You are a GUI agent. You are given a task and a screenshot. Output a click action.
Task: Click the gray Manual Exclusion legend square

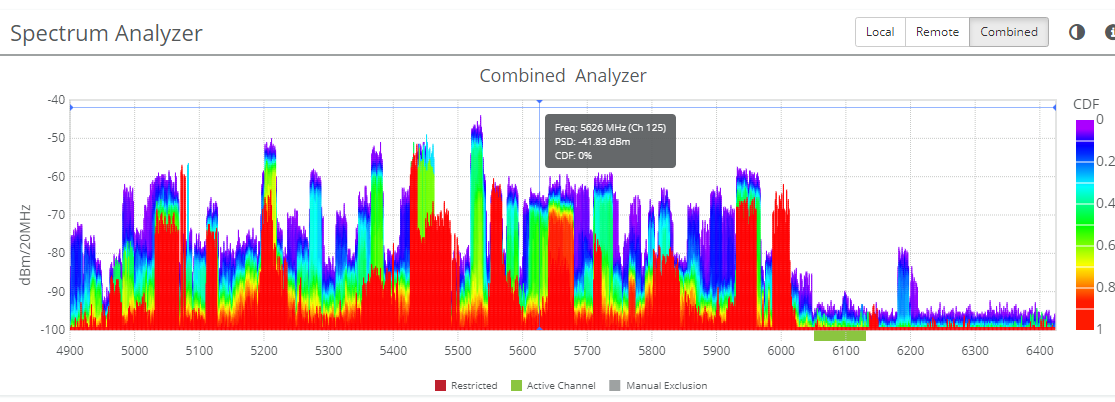click(615, 385)
